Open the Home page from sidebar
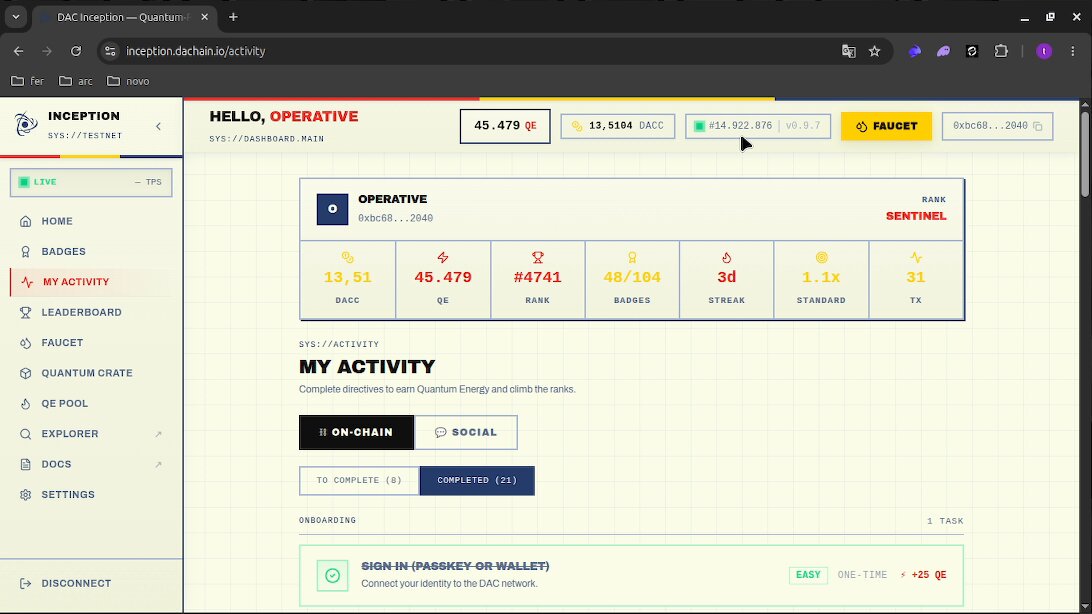The height and width of the screenshot is (614, 1092). click(91, 221)
